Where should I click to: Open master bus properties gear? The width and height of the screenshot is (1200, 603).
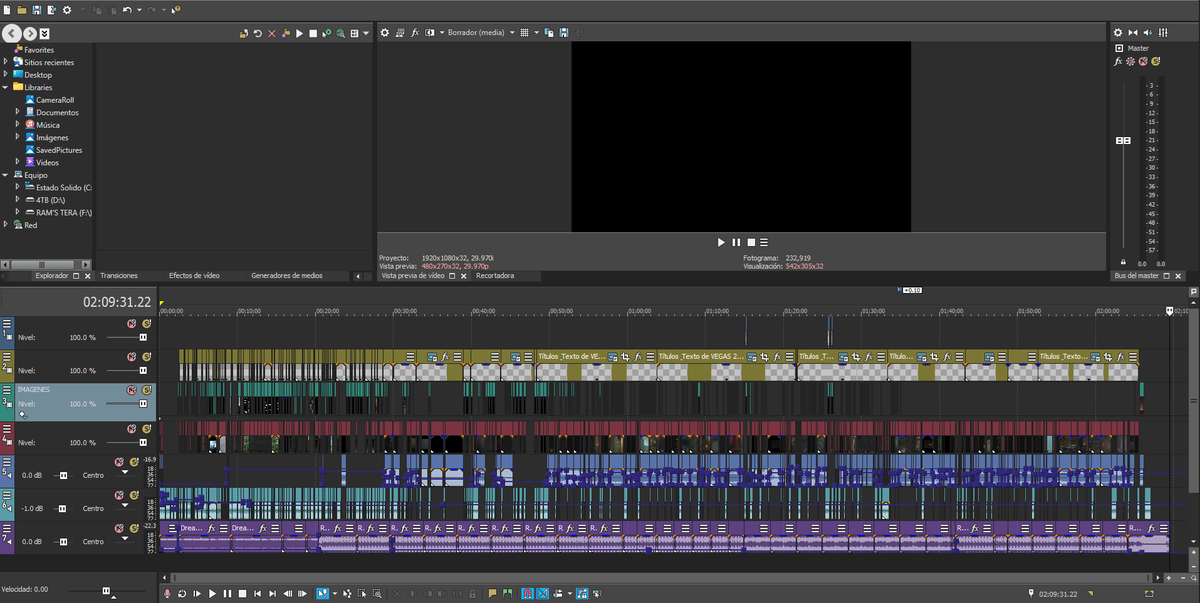(x=1119, y=33)
